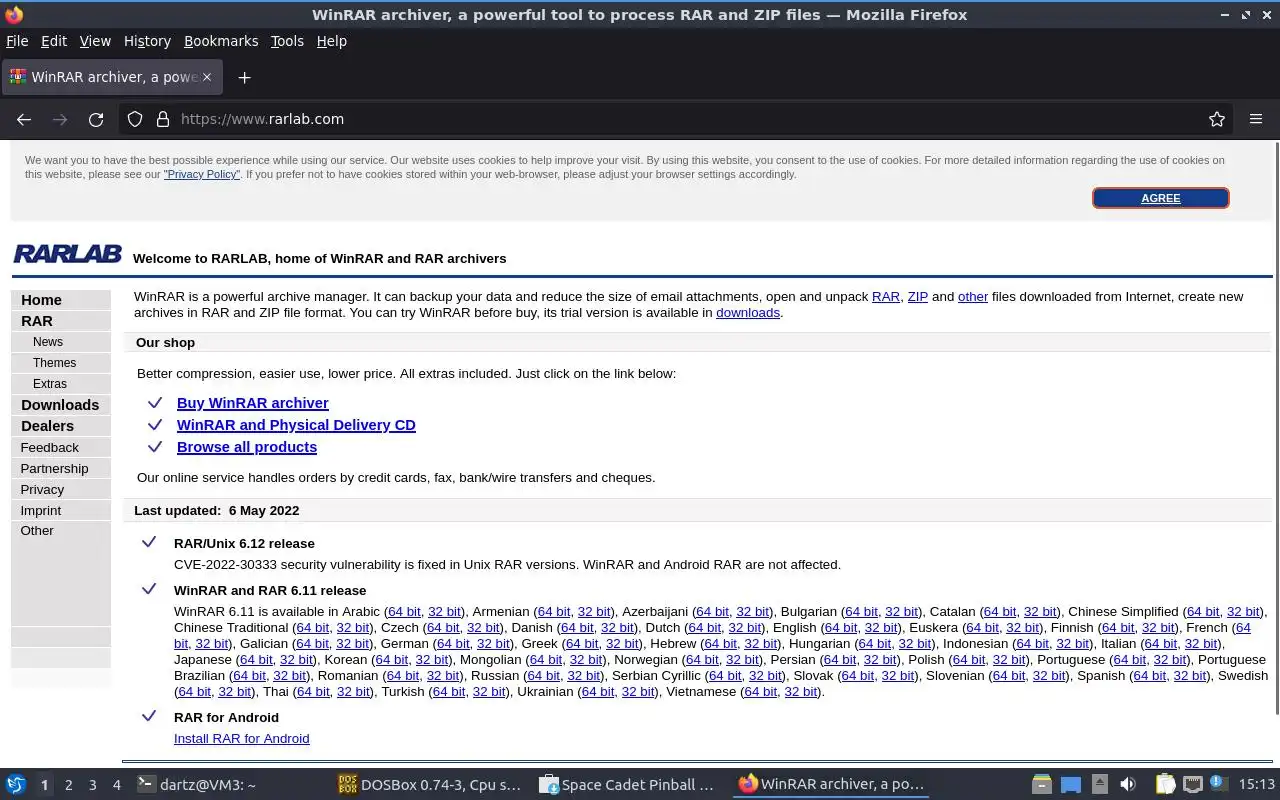This screenshot has height=800, width=1280.
Task: Close the WinRAR archiver tab
Action: click(x=207, y=77)
